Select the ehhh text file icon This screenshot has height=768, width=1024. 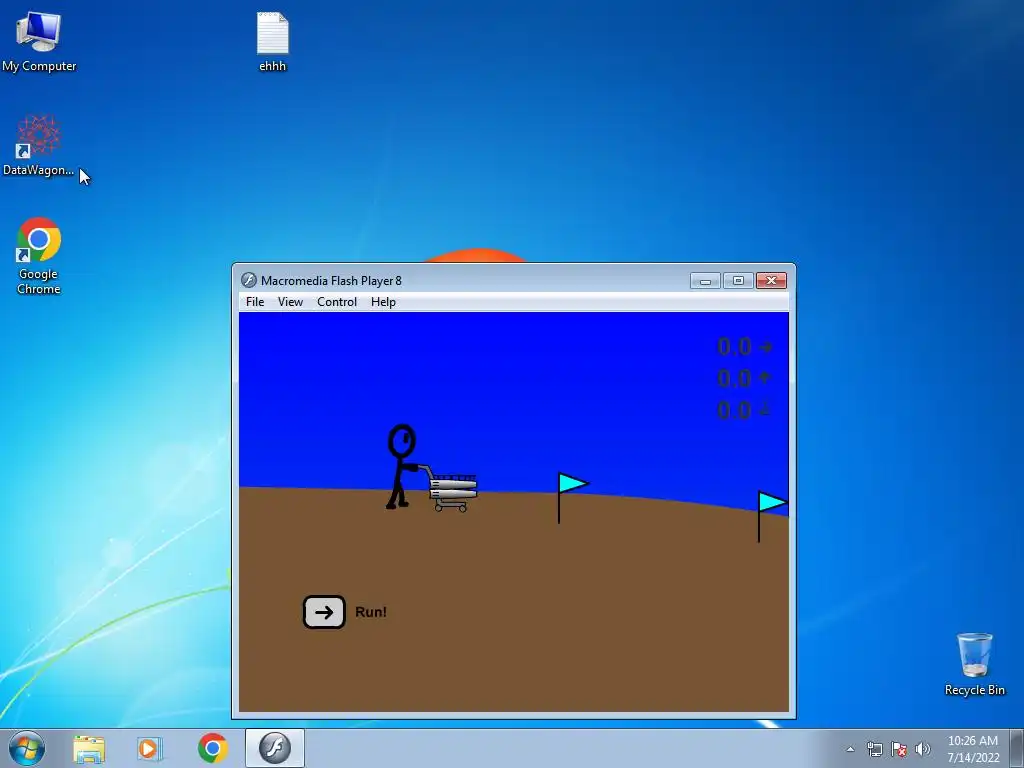click(272, 42)
